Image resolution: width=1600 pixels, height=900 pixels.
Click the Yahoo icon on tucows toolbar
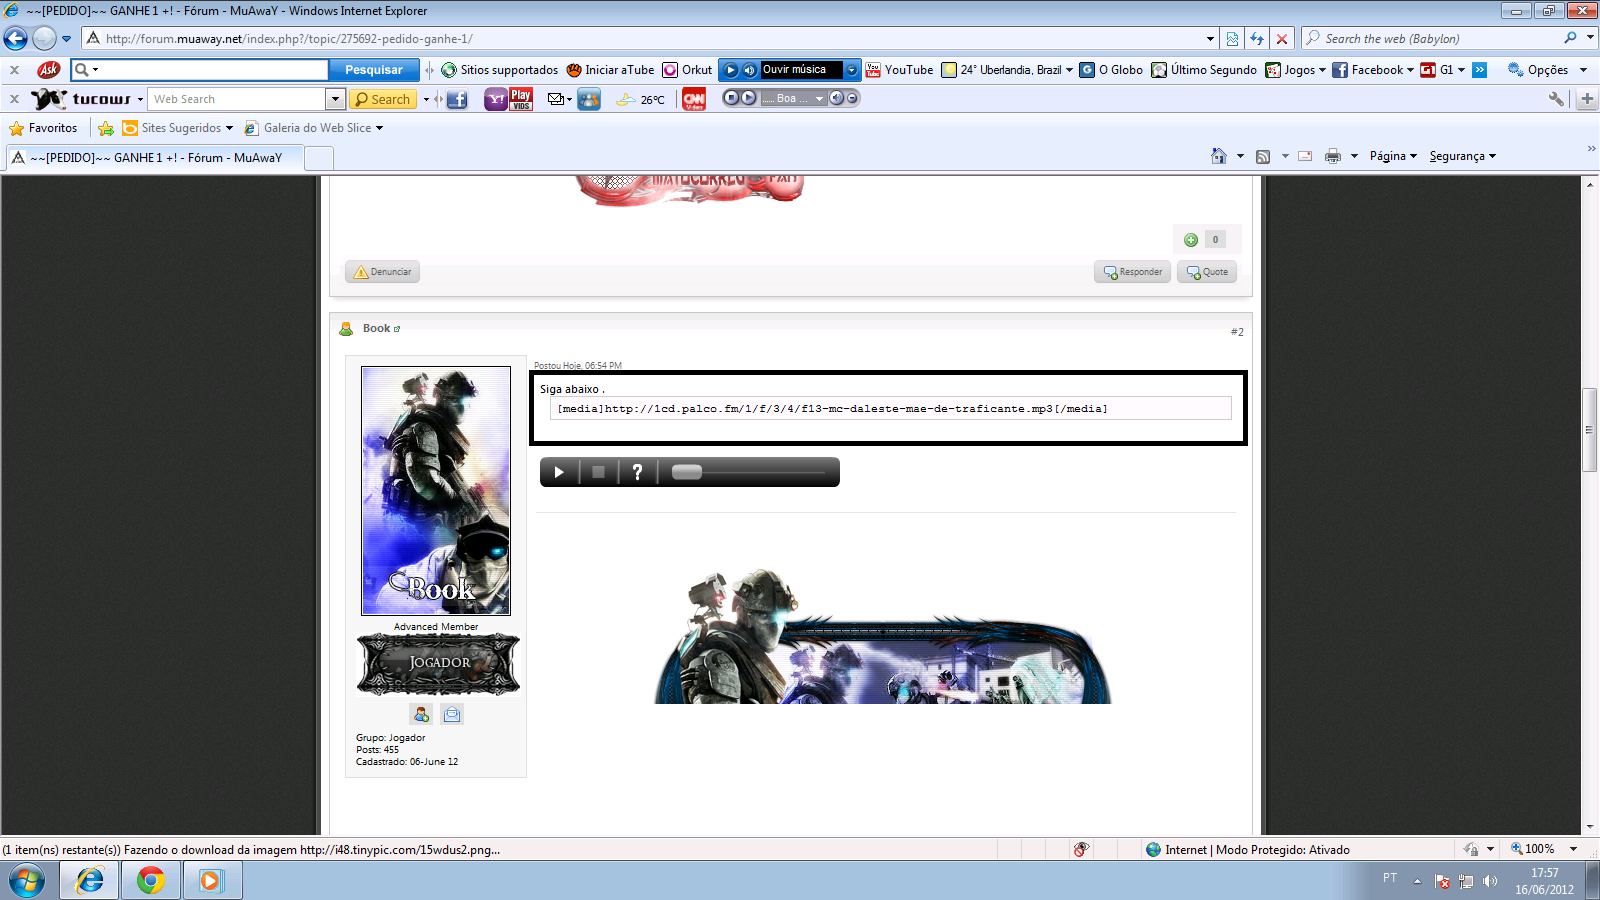click(495, 99)
